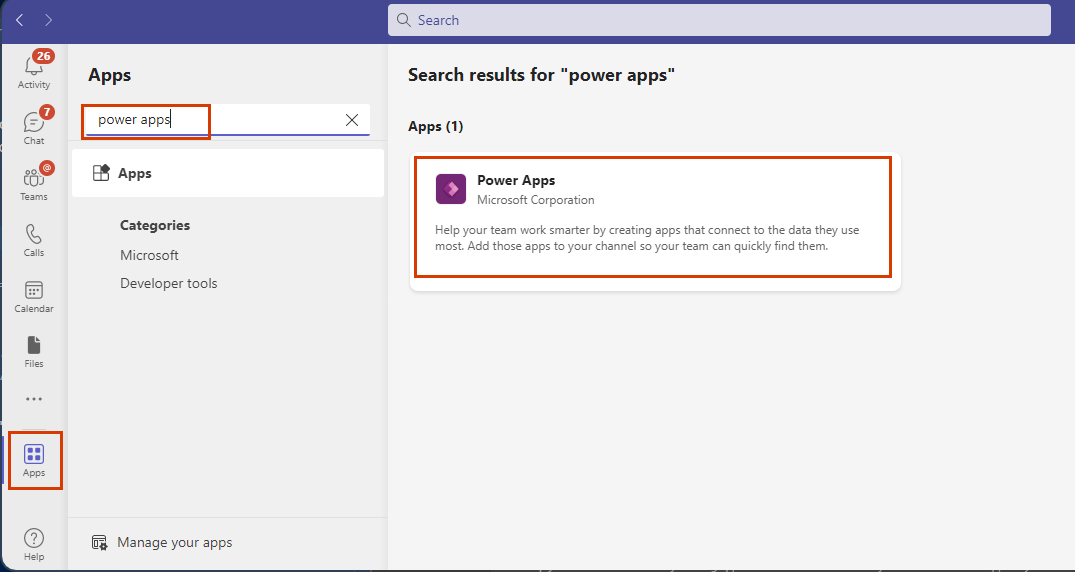
Task: Filter by Developer tools category
Action: pos(169,283)
